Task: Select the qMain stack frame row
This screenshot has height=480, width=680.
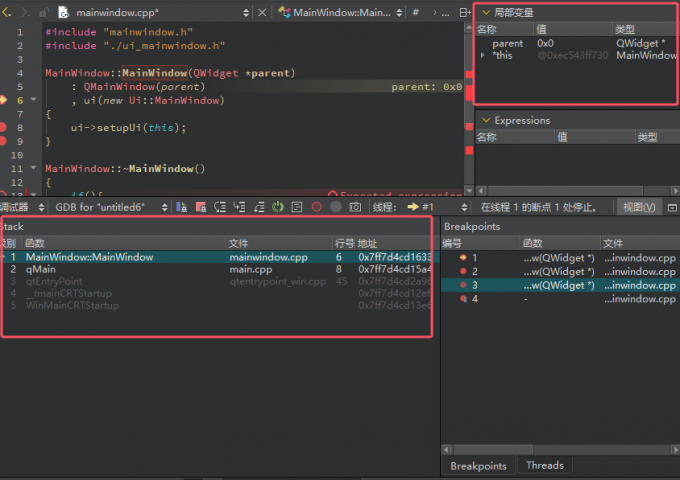Action: click(x=42, y=269)
